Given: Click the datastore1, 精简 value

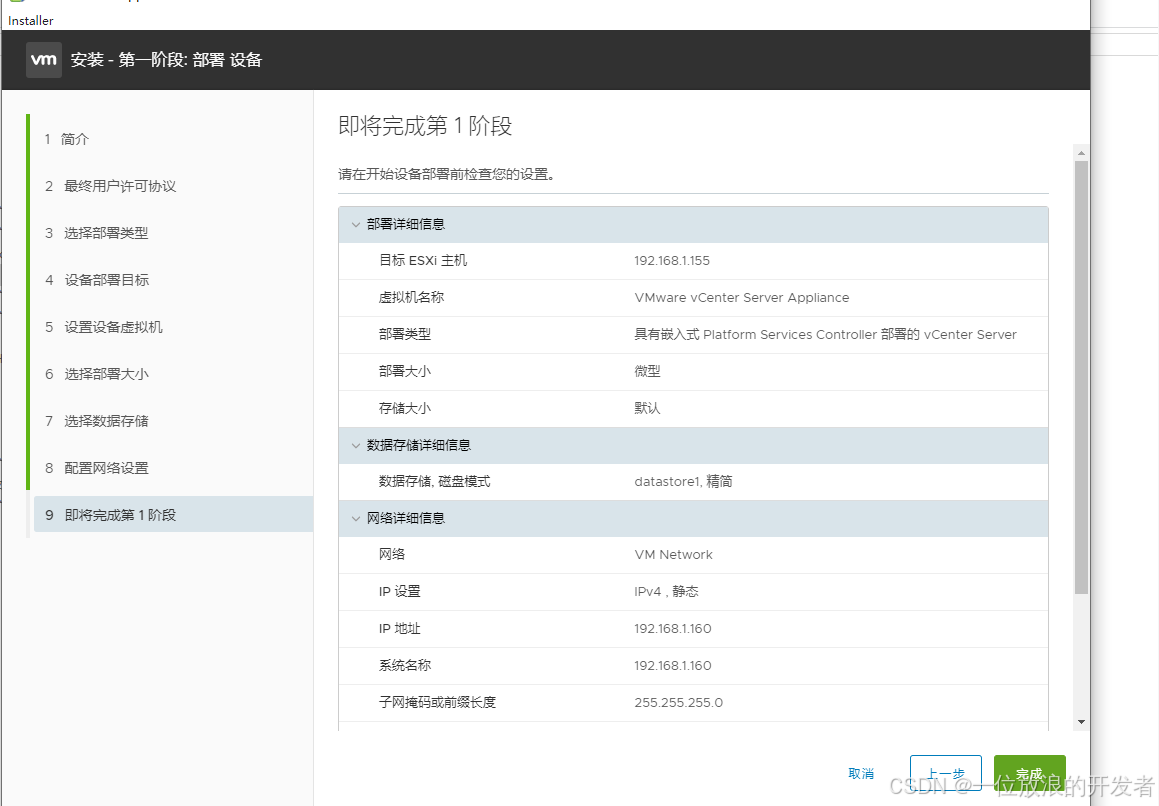Looking at the screenshot, I should coord(683,481).
